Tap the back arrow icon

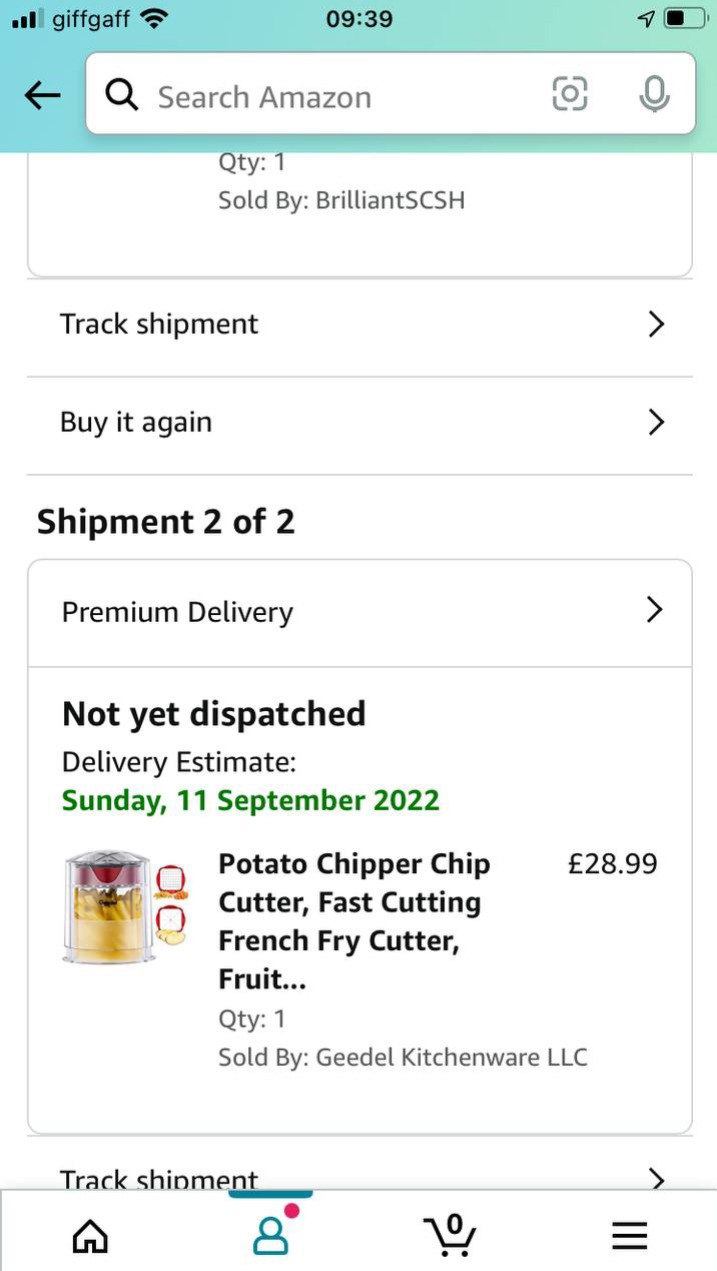42,96
